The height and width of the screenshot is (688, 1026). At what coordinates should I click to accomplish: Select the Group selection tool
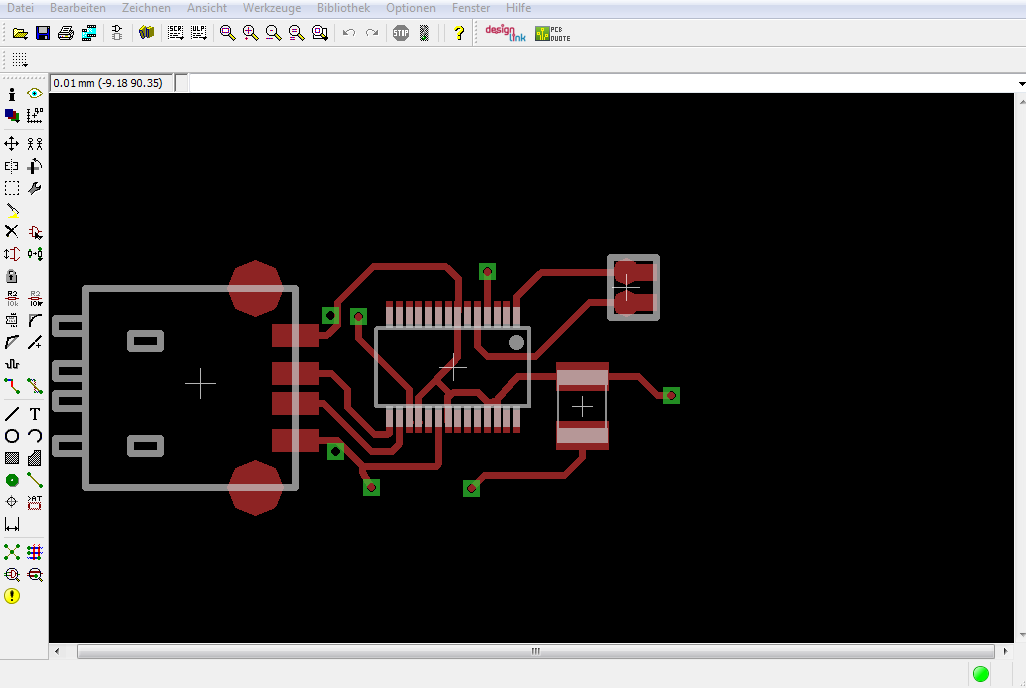click(12, 189)
